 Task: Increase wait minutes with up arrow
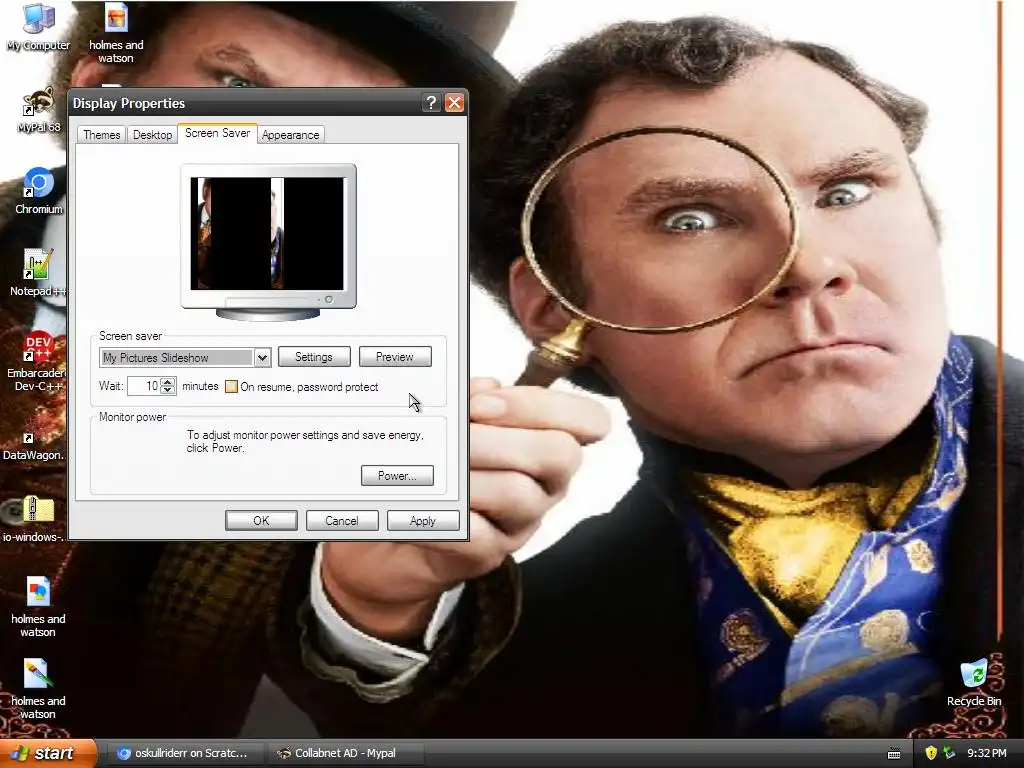click(168, 381)
